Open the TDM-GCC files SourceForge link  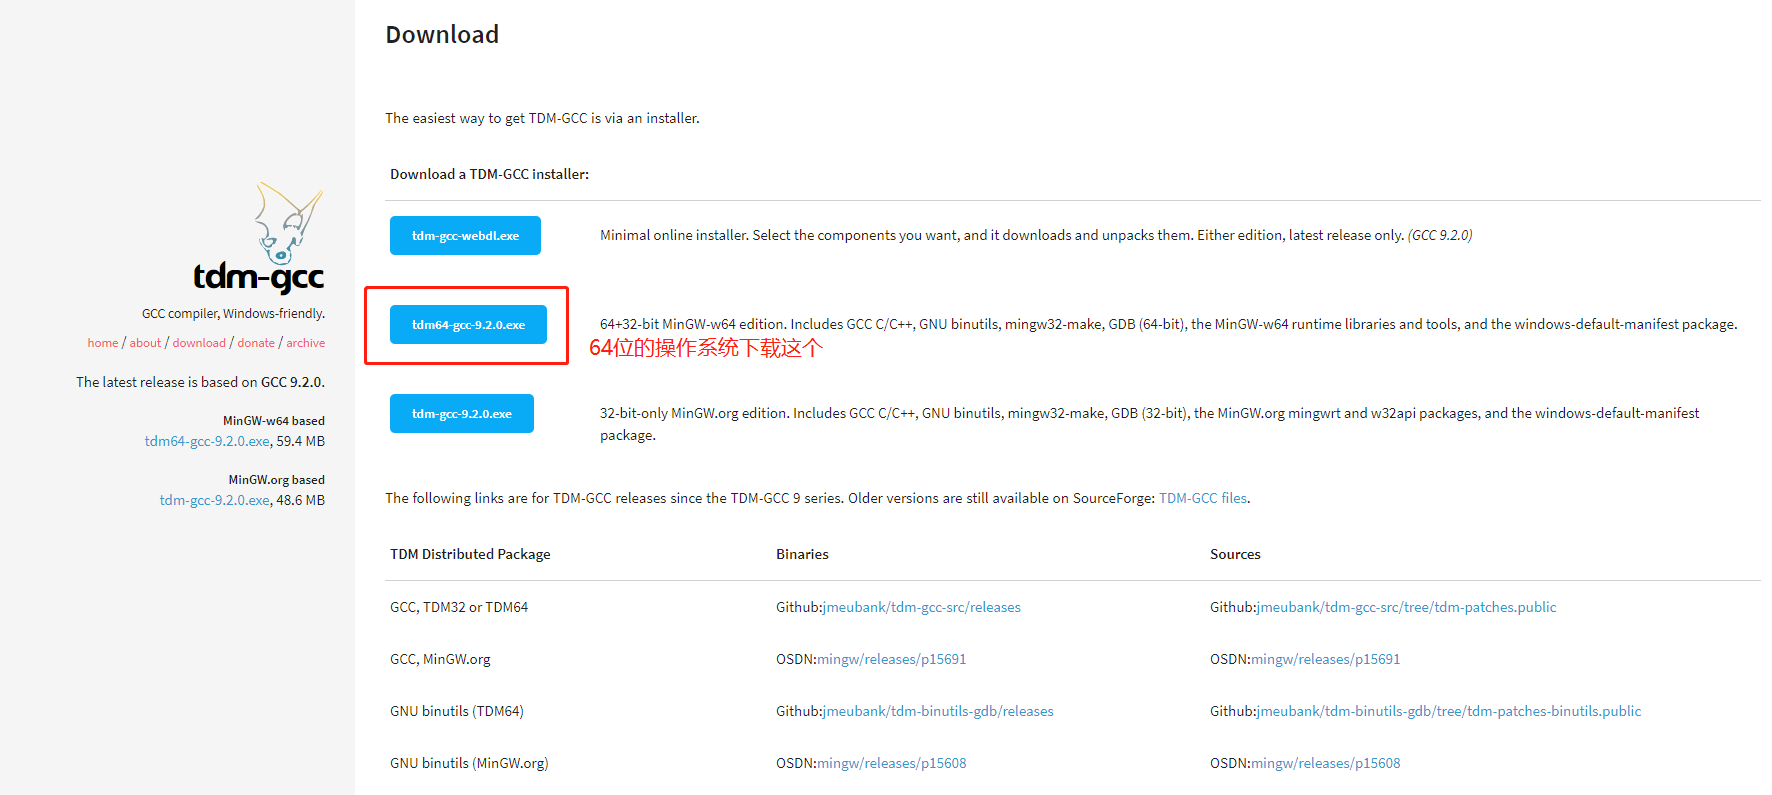click(x=1203, y=498)
